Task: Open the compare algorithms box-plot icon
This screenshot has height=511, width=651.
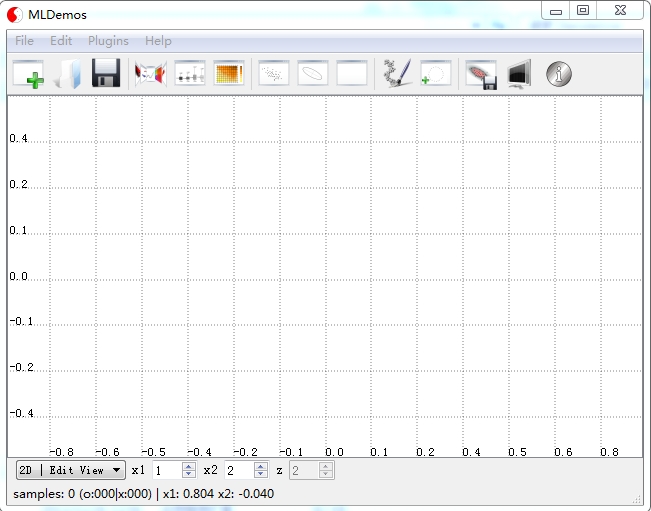Action: point(190,73)
